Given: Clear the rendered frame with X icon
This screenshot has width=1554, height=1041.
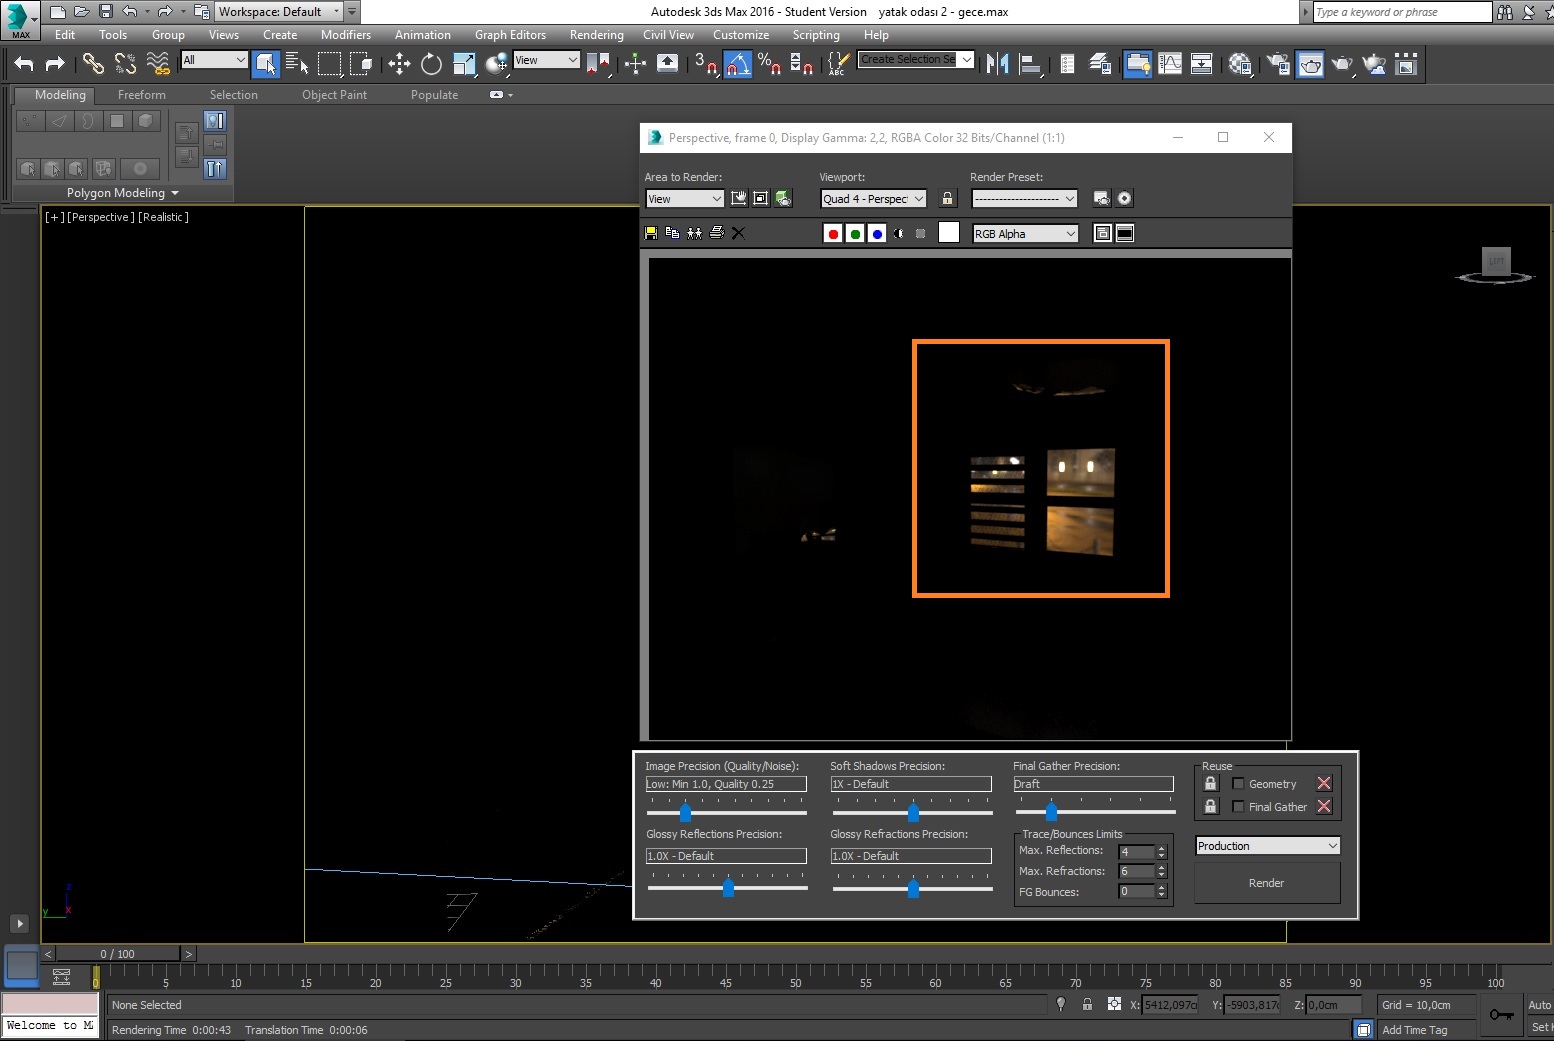Looking at the screenshot, I should (738, 233).
